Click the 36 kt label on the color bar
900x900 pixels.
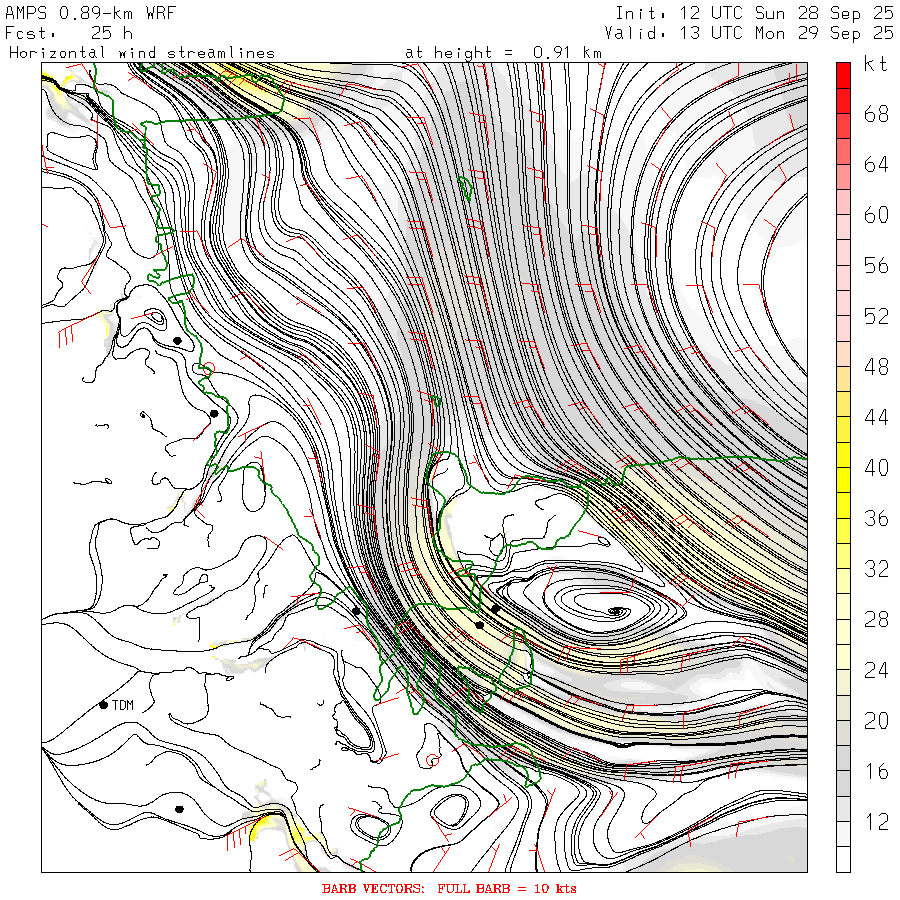tap(876, 518)
